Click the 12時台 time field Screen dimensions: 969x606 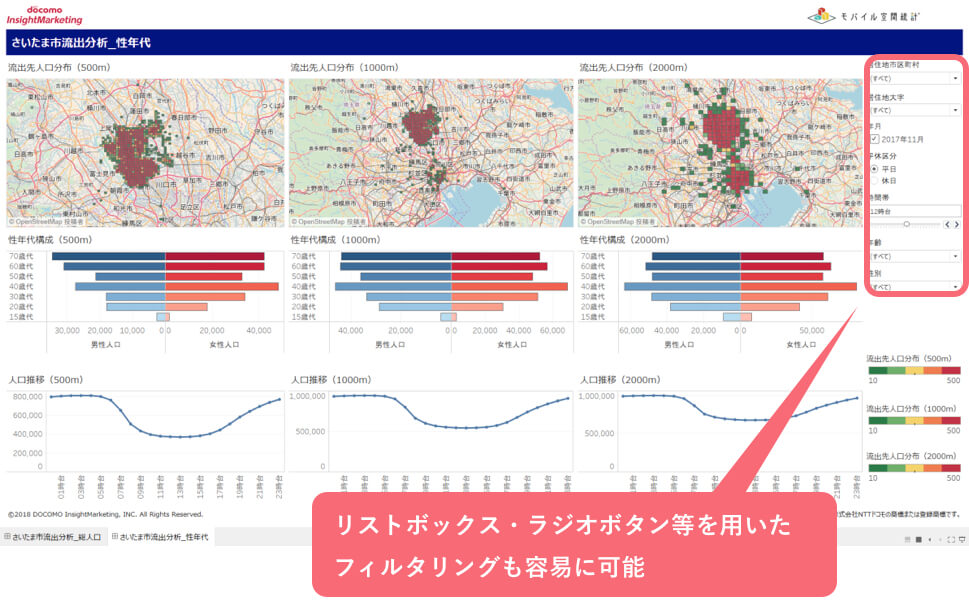(x=913, y=211)
